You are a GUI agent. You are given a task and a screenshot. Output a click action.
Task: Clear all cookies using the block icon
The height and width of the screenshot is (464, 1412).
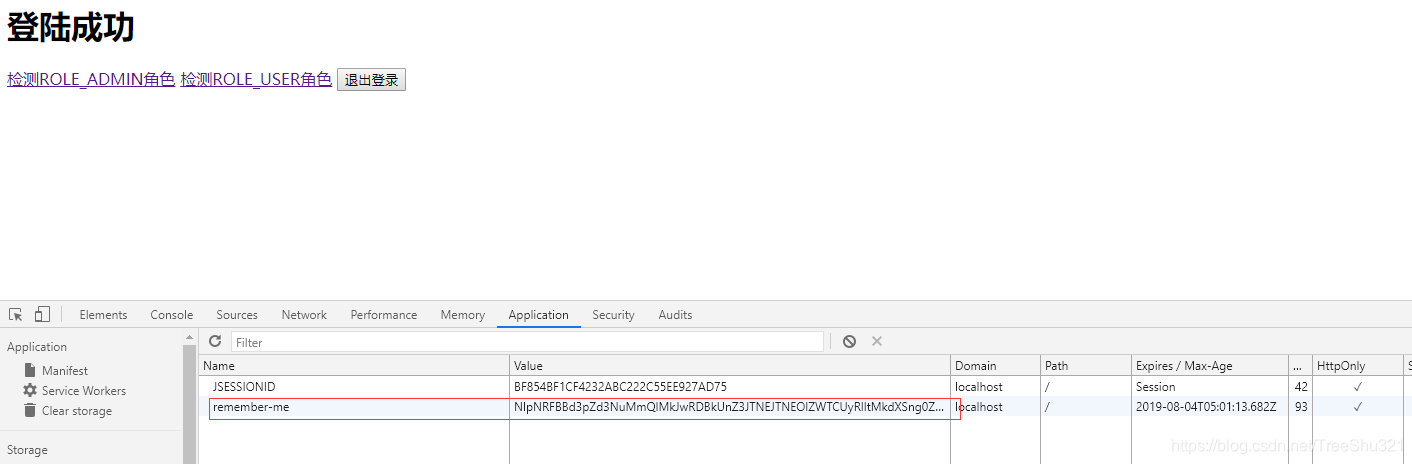click(849, 342)
